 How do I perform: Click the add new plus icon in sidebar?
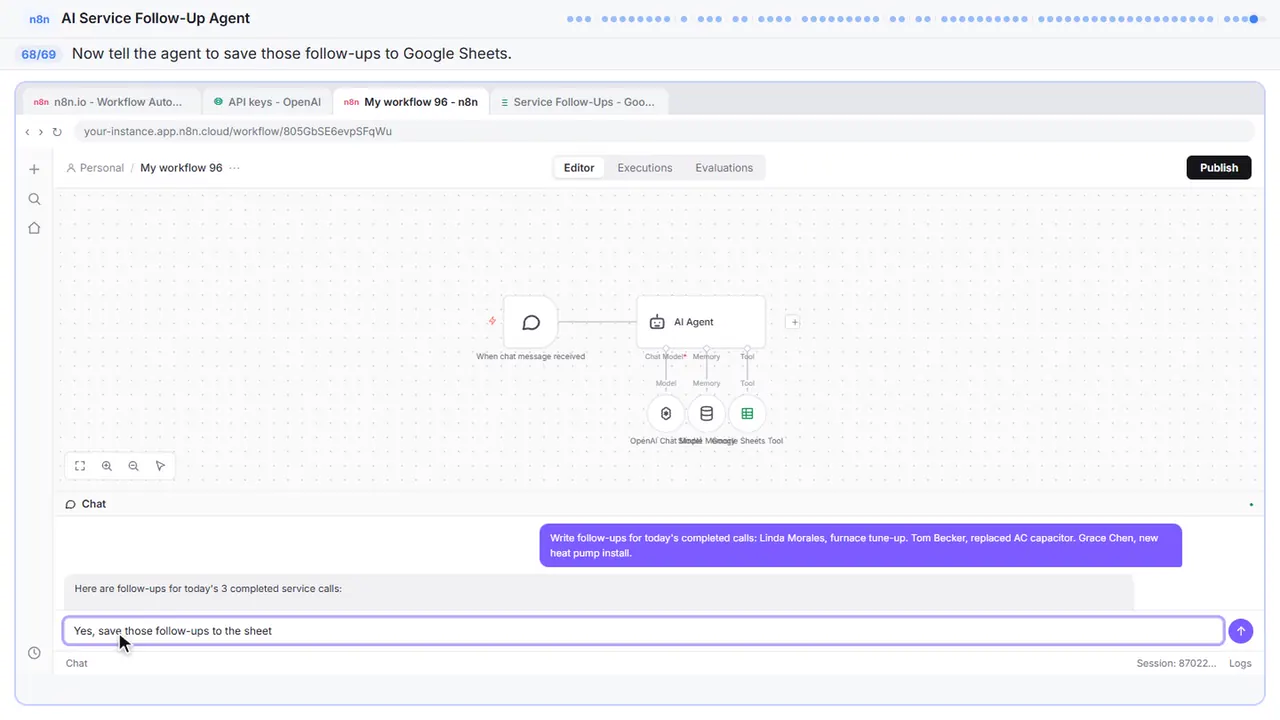coord(34,169)
